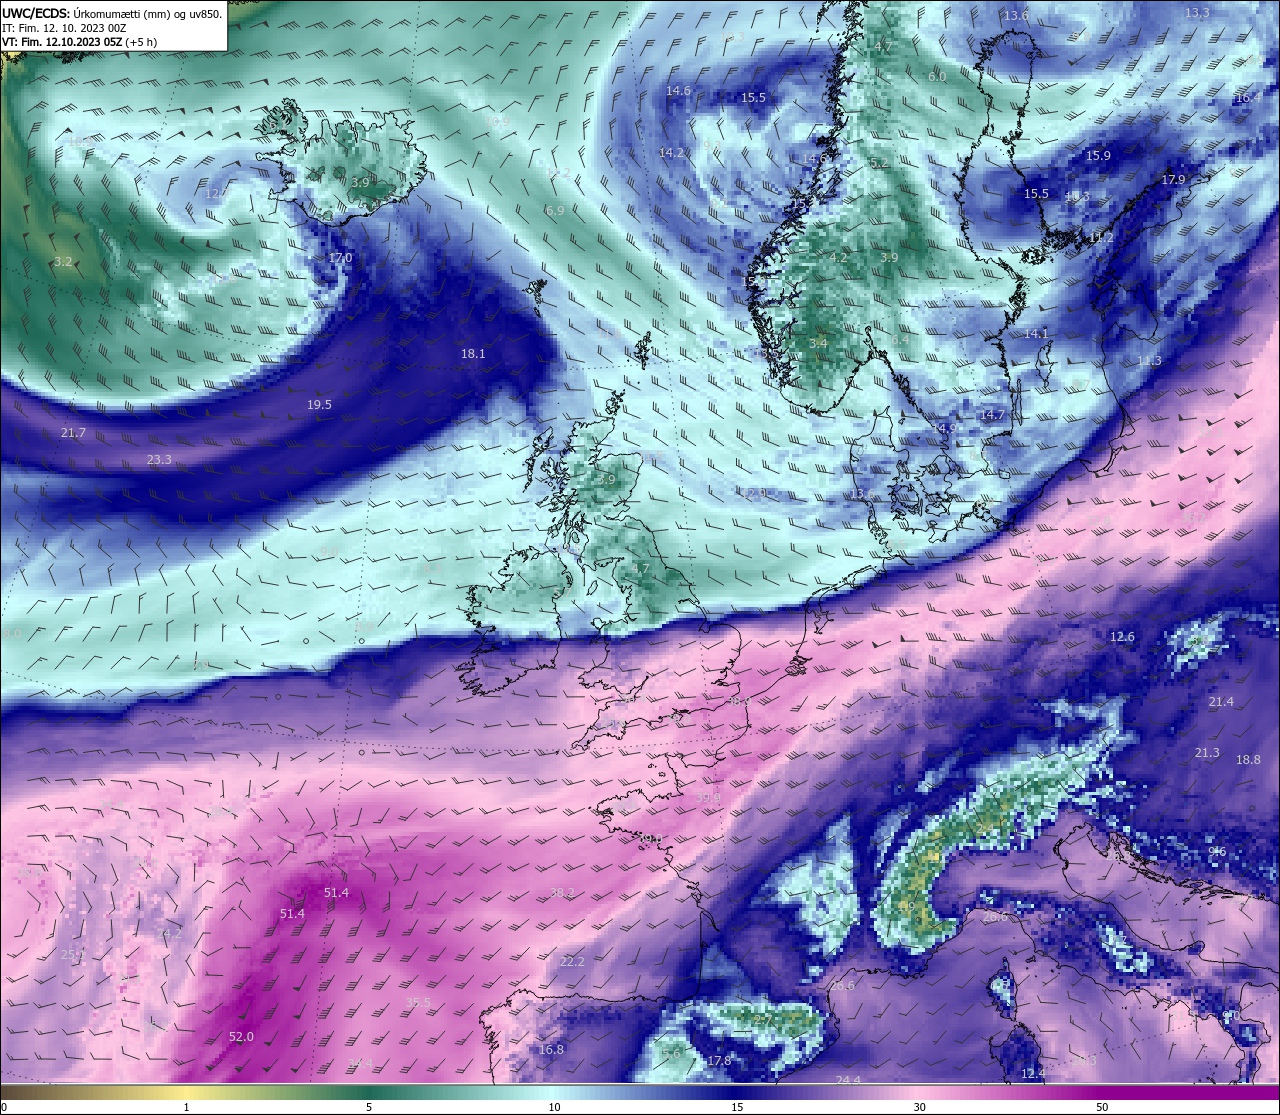Click the map value 14.7
Viewport: 1280px width, 1115px height.
point(992,415)
